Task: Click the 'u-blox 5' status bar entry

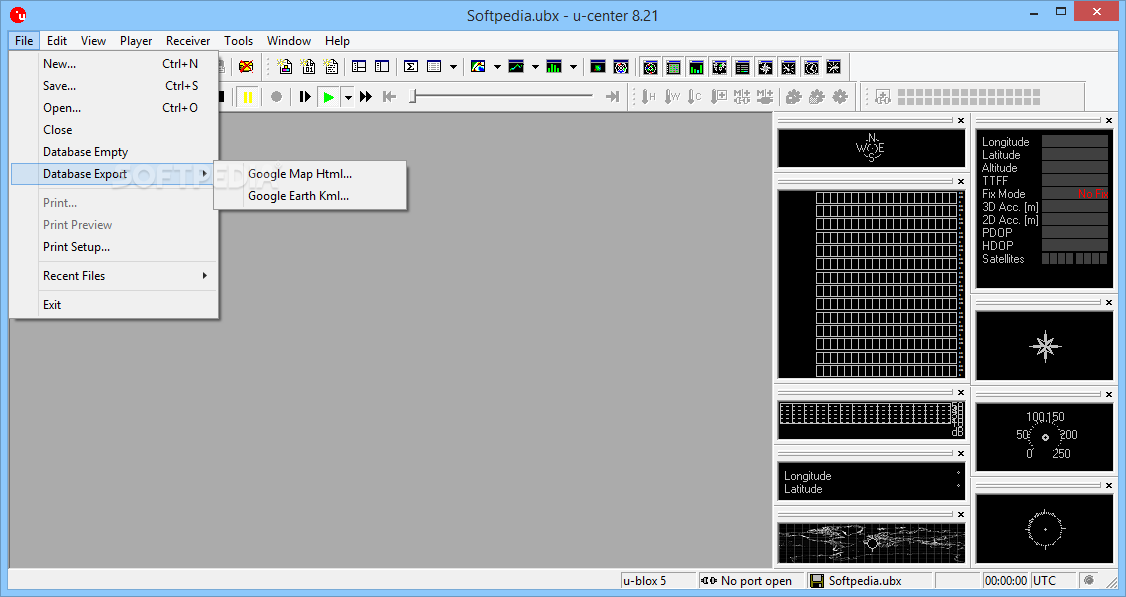Action: tap(658, 580)
